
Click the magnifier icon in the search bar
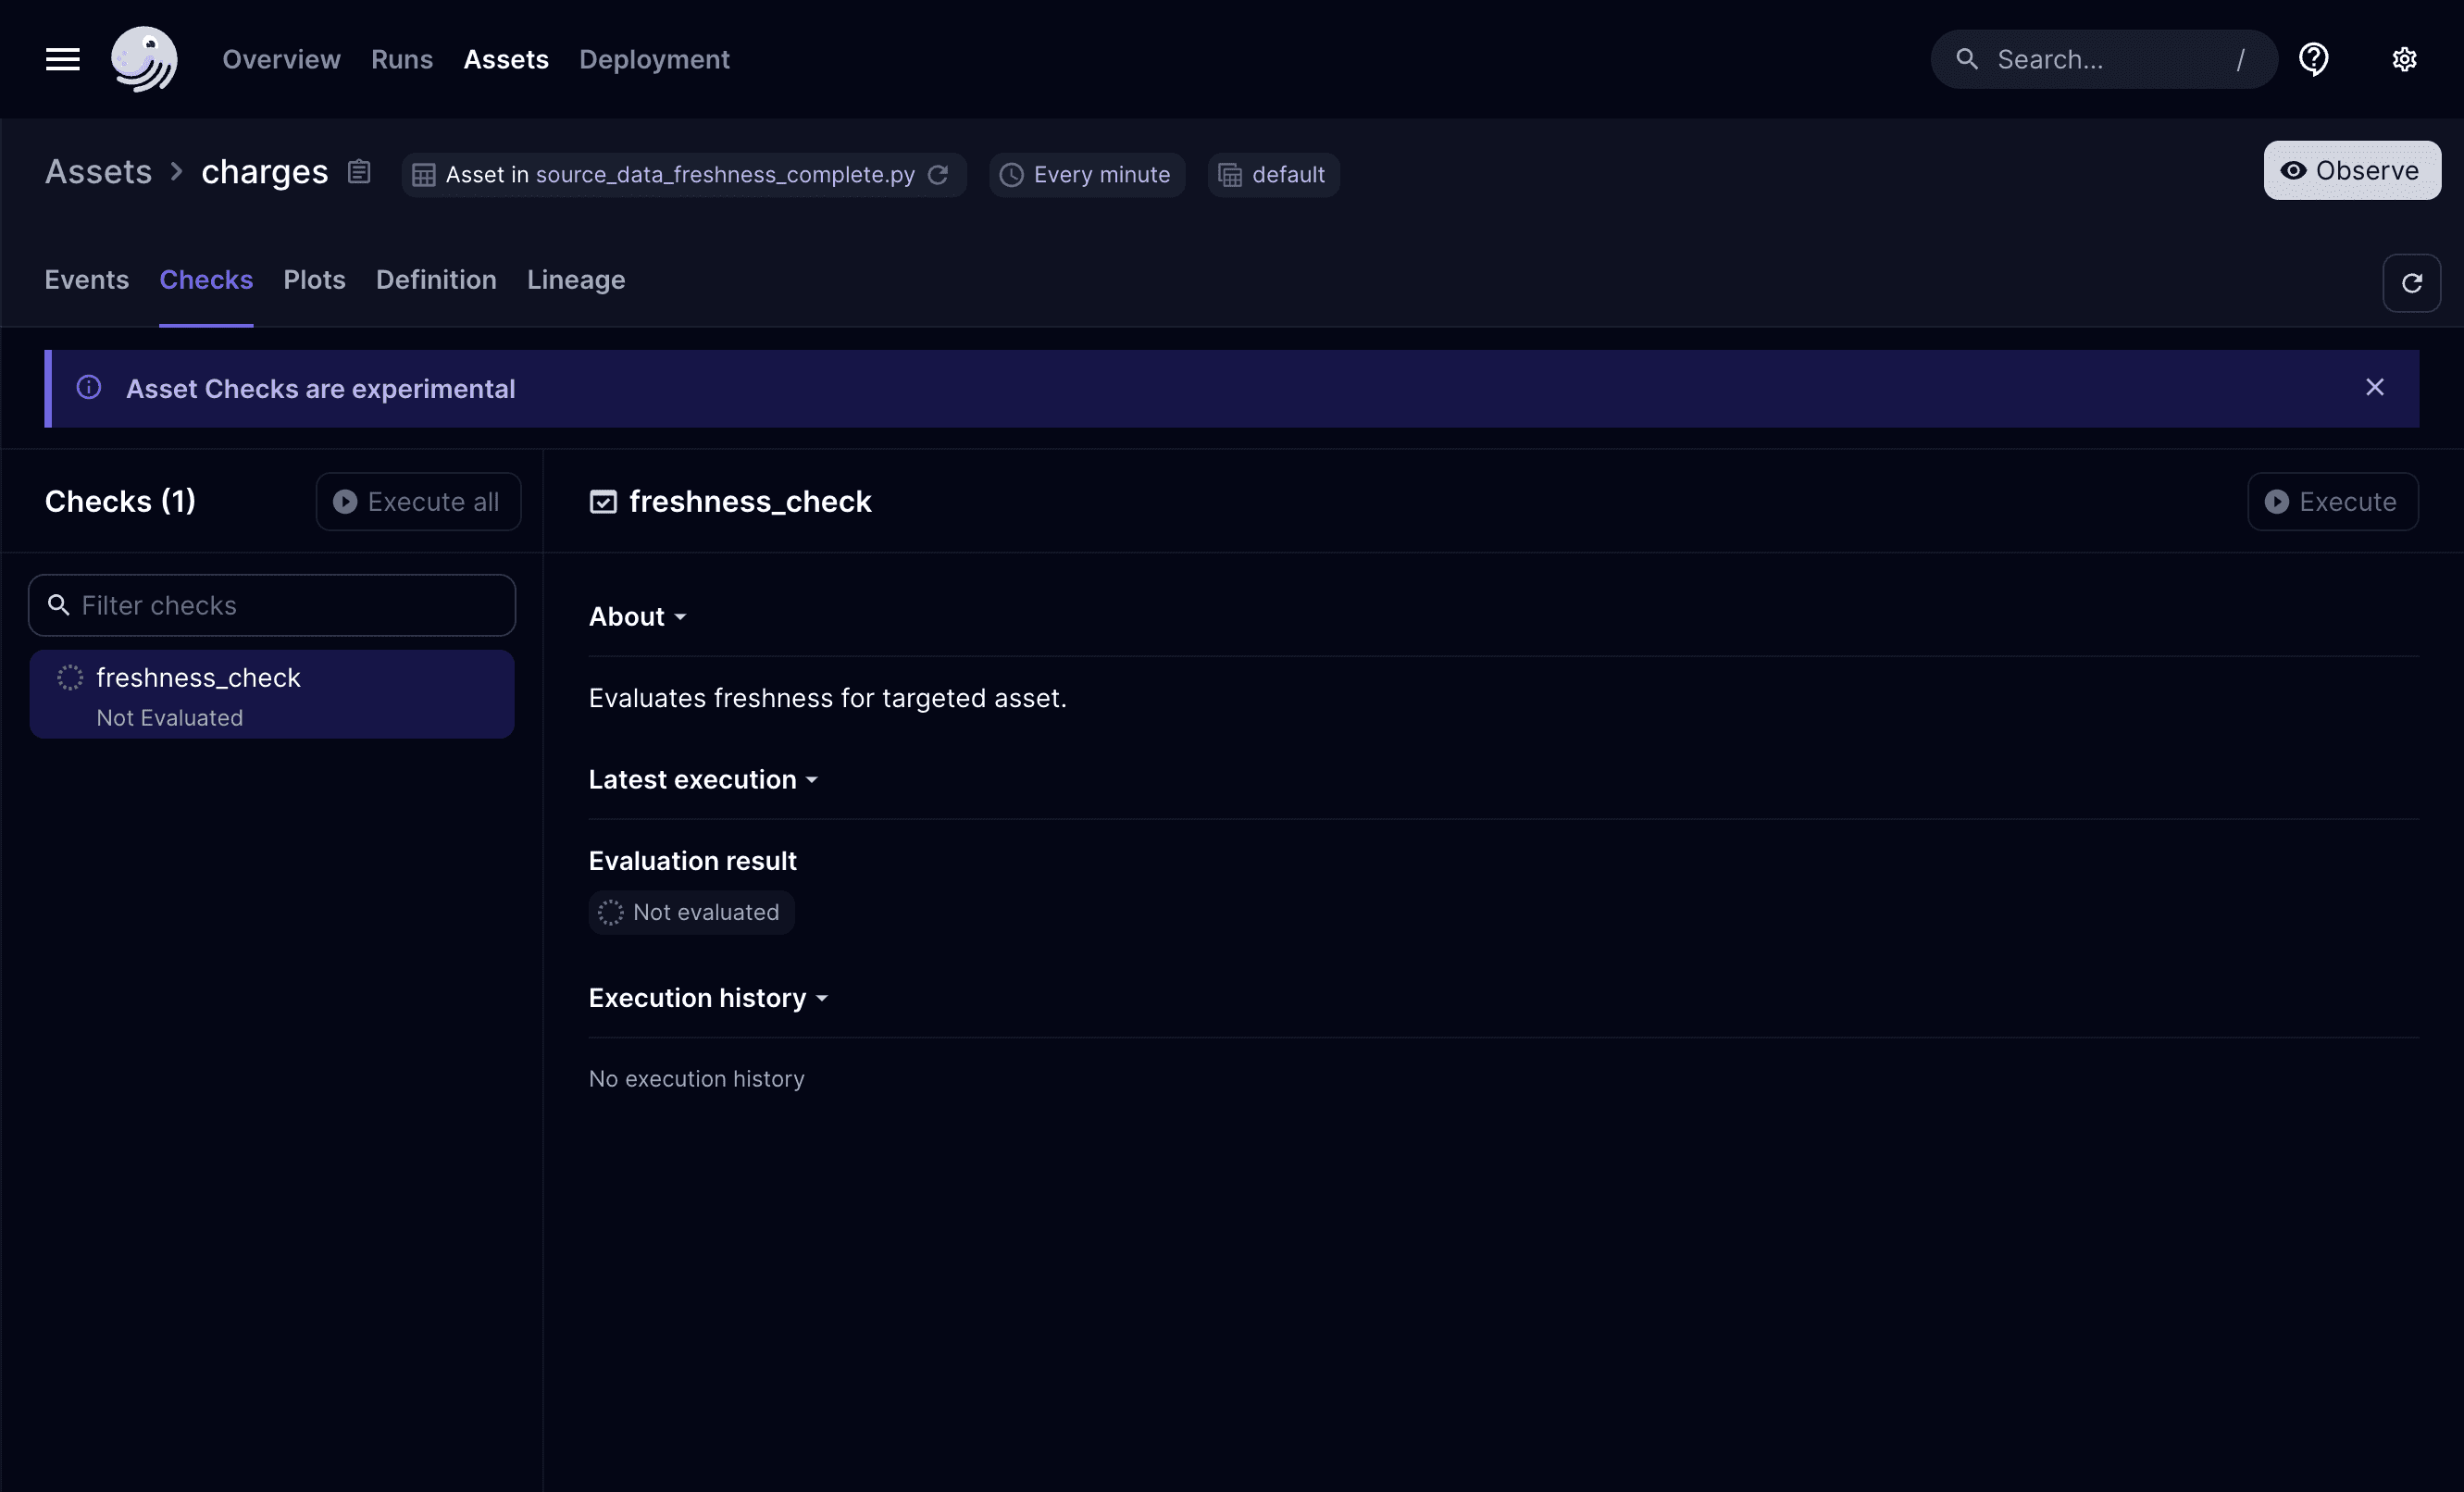coord(1967,59)
